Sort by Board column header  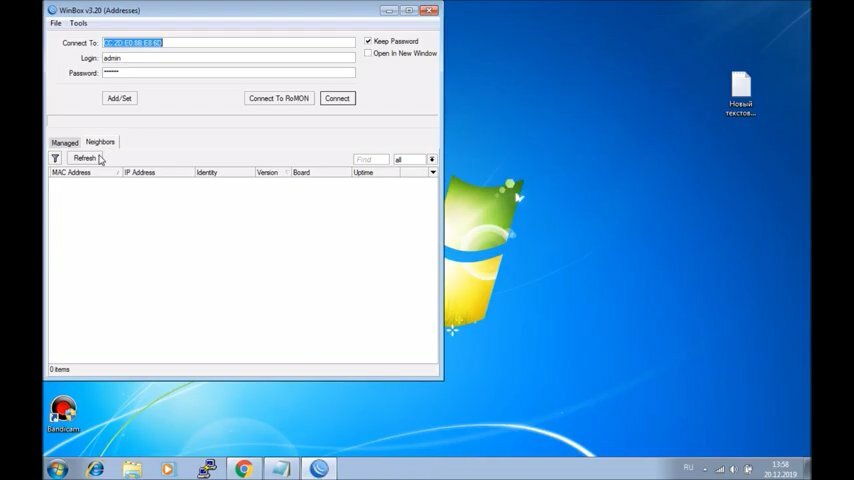(321, 172)
